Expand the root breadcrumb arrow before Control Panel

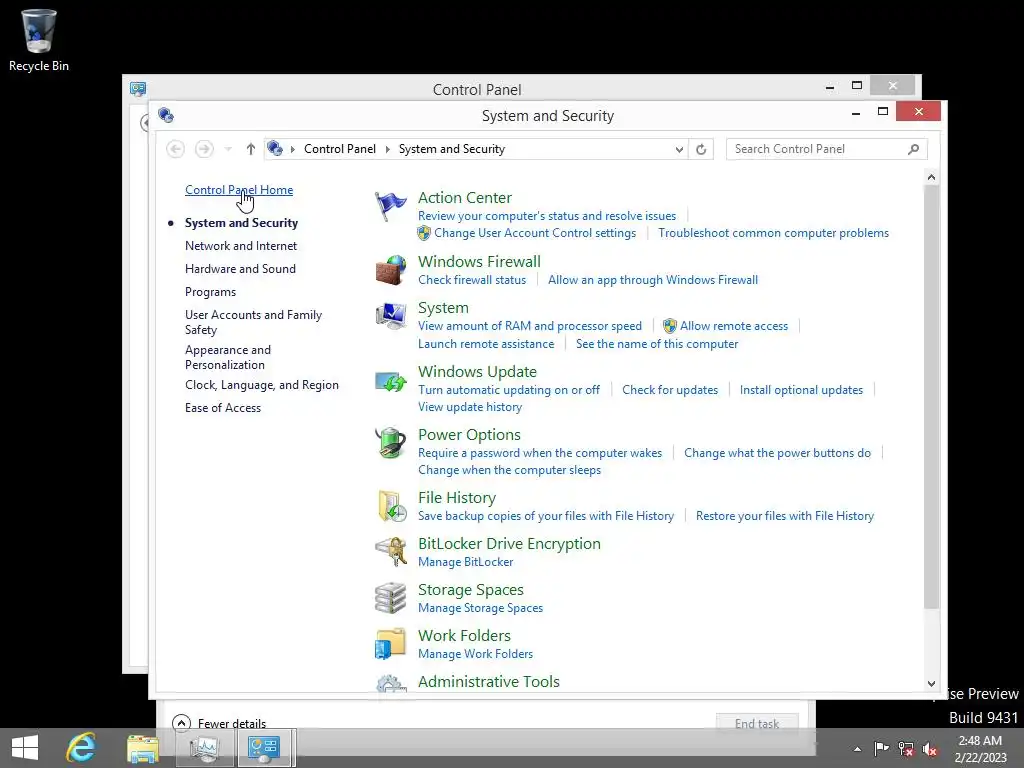(293, 150)
